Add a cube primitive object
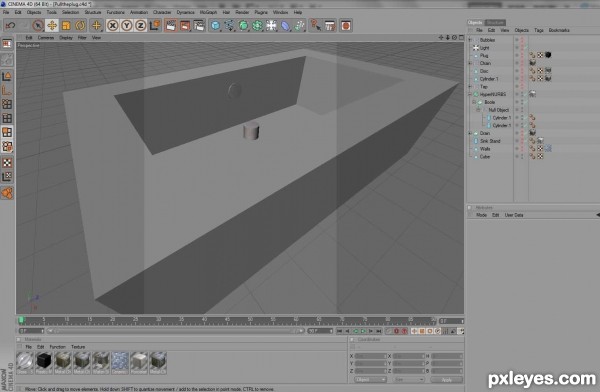 click(x=215, y=26)
